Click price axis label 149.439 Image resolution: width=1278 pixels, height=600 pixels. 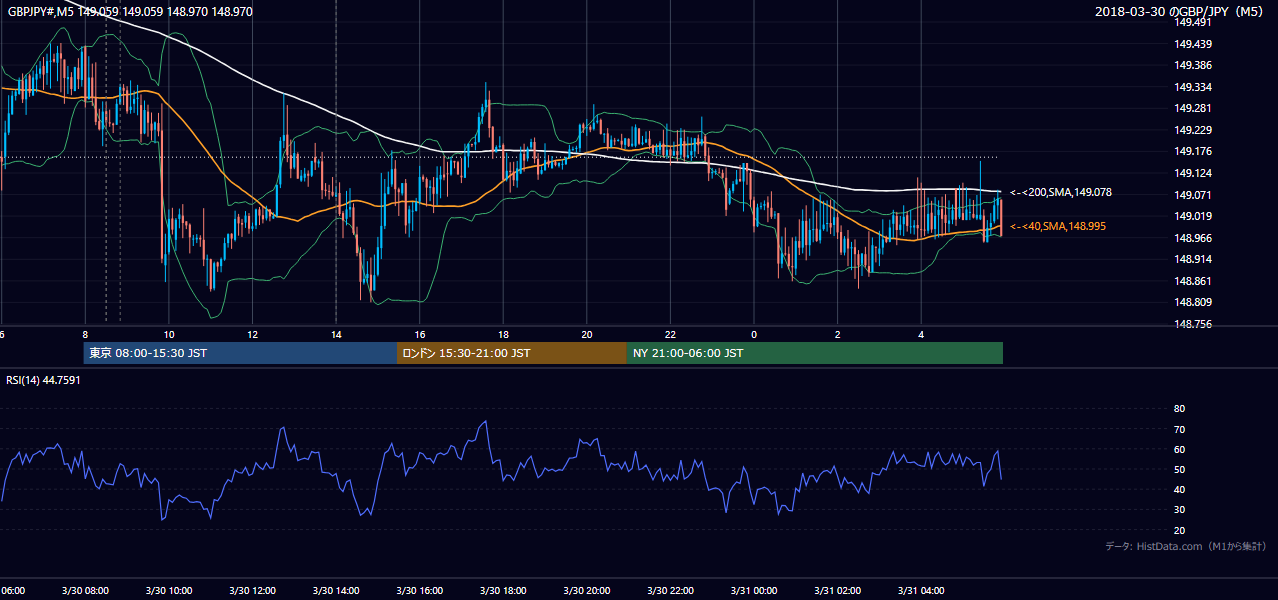click(1194, 44)
